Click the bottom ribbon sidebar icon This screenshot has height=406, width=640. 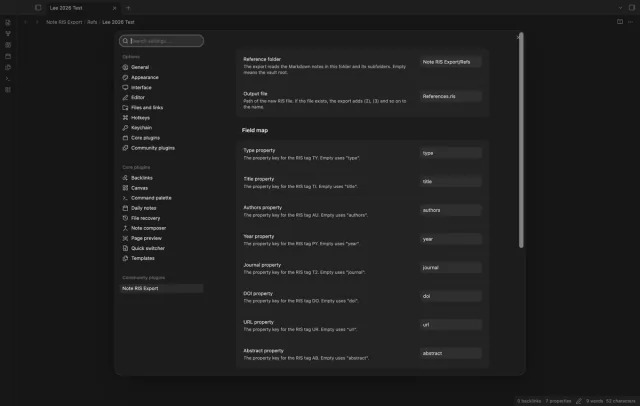[x=8, y=90]
